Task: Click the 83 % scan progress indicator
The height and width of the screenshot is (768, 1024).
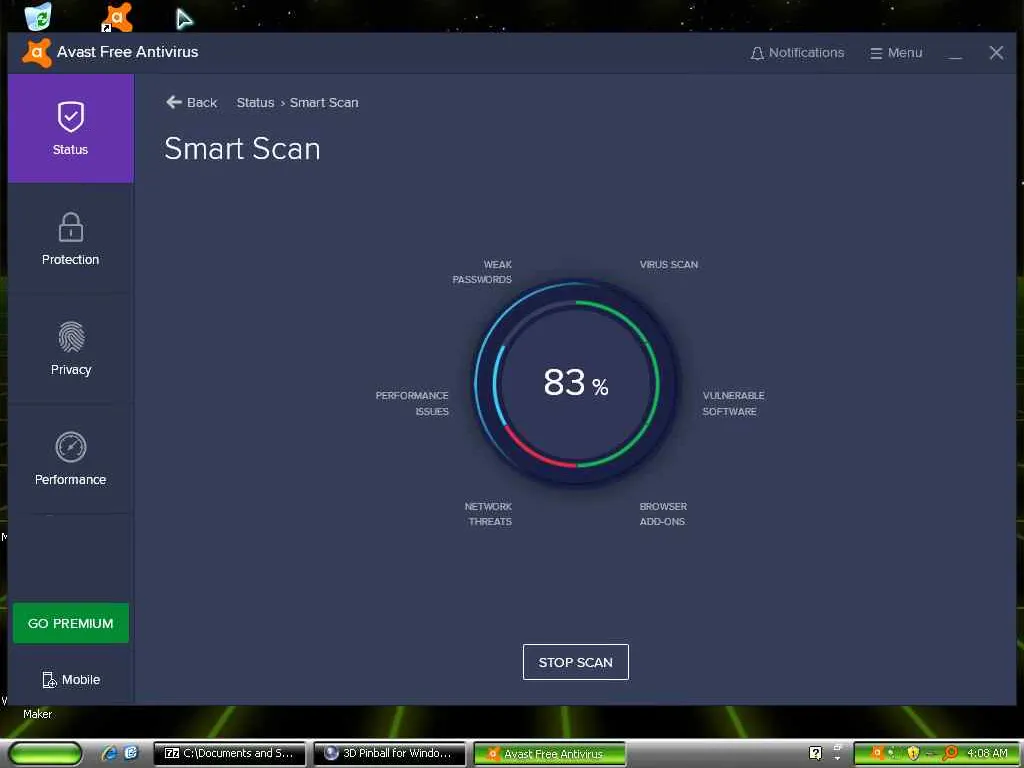Action: 575,383
